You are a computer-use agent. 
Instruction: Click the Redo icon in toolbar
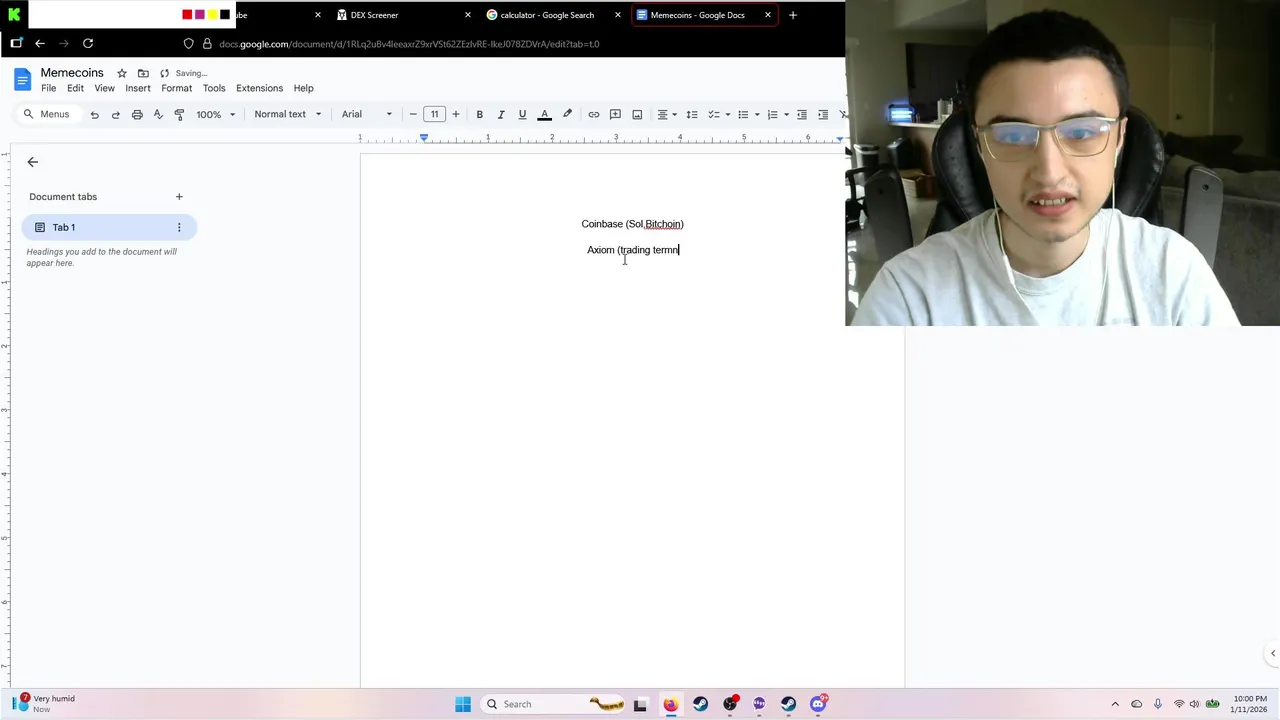[115, 114]
